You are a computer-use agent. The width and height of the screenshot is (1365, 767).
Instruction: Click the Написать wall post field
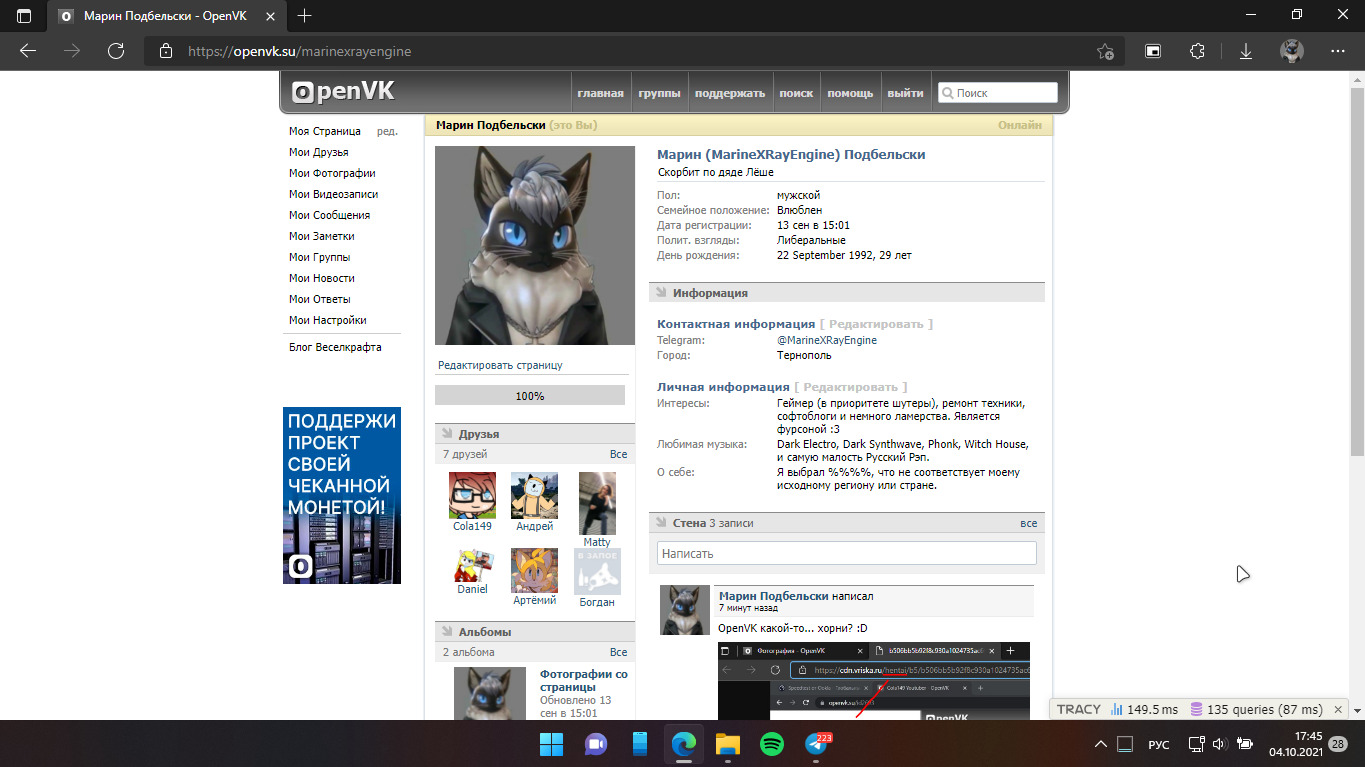pos(846,553)
